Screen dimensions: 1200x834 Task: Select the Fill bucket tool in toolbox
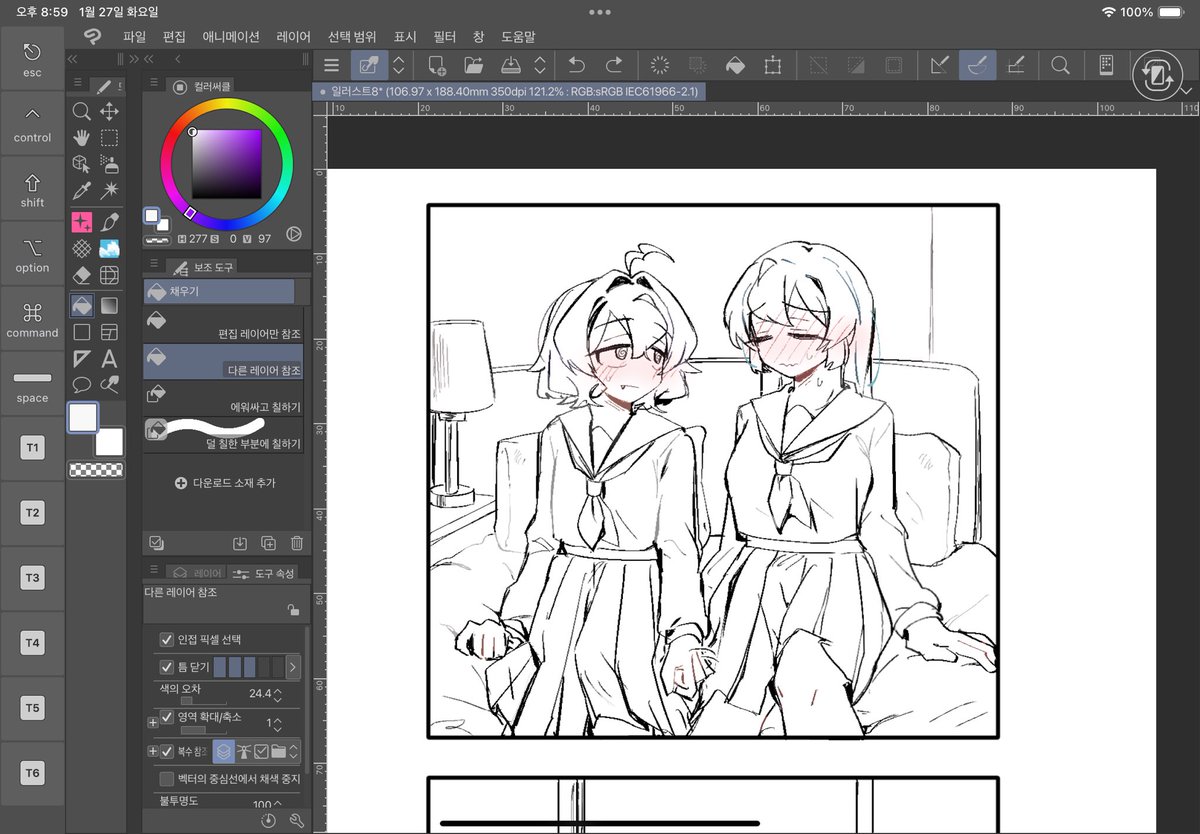pos(82,305)
